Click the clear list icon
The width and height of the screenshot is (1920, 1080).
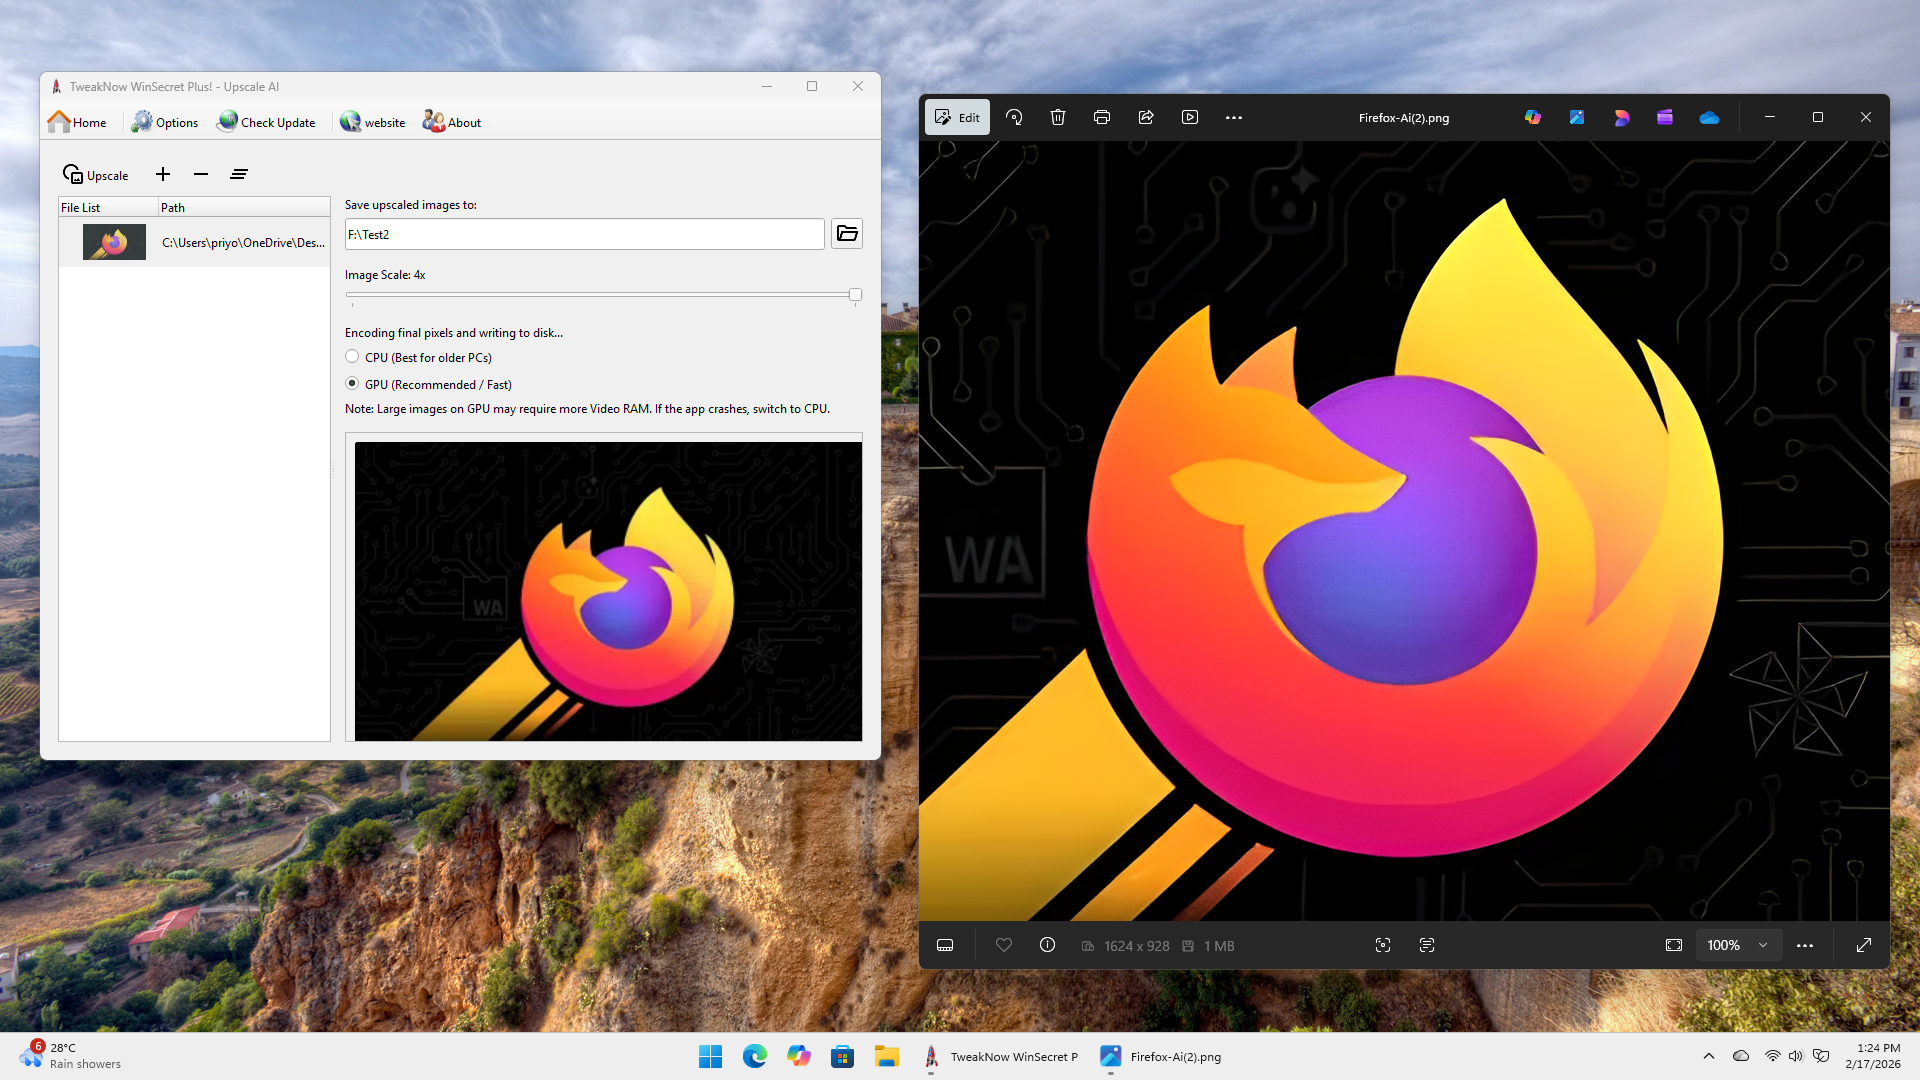tap(238, 174)
